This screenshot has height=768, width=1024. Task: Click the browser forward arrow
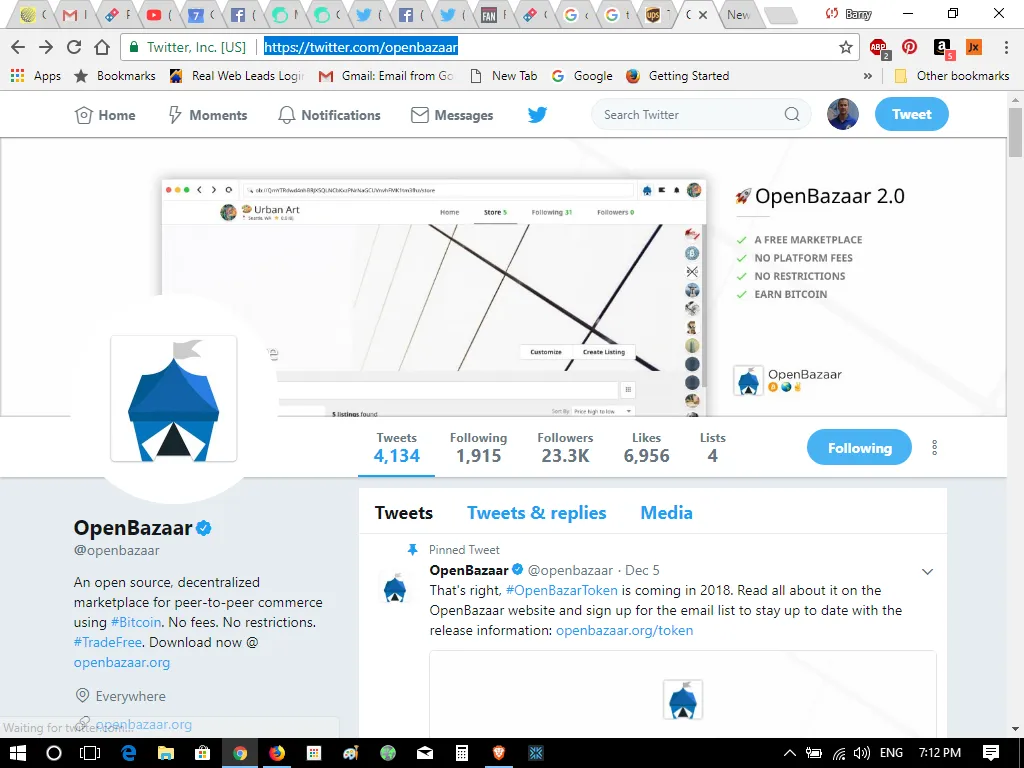46,47
